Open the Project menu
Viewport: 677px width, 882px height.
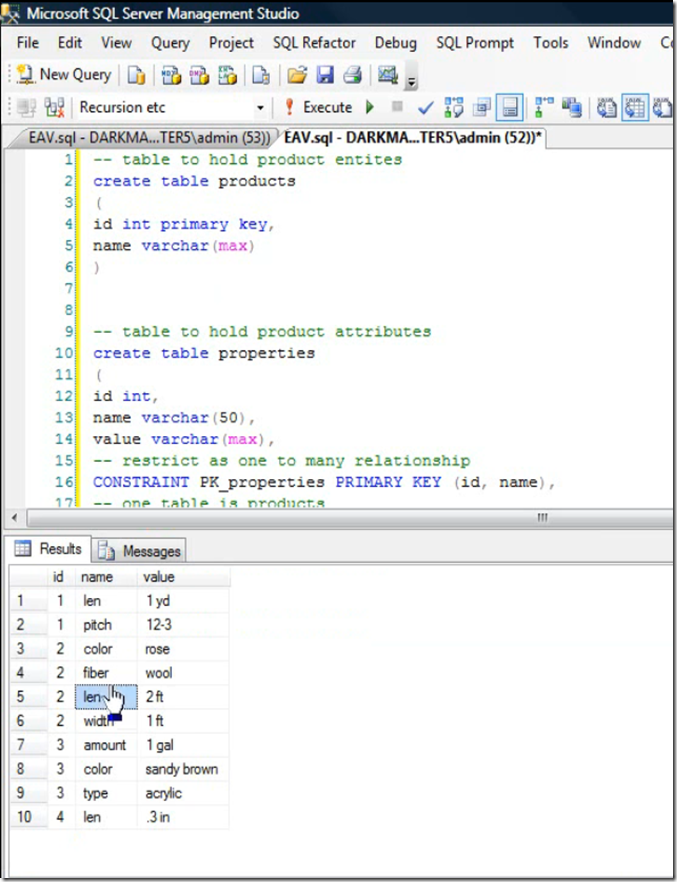pos(231,43)
